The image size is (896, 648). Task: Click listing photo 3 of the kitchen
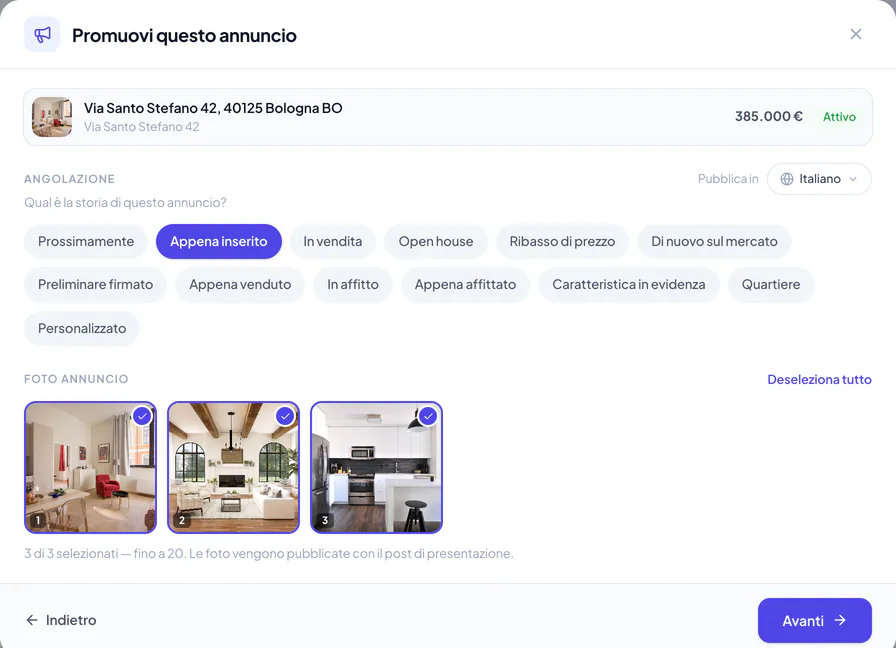(x=376, y=467)
